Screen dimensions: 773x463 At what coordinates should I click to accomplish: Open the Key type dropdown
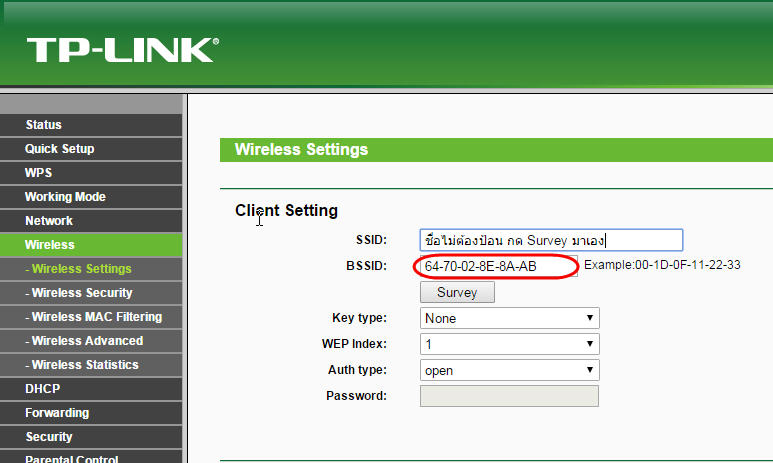(510, 318)
